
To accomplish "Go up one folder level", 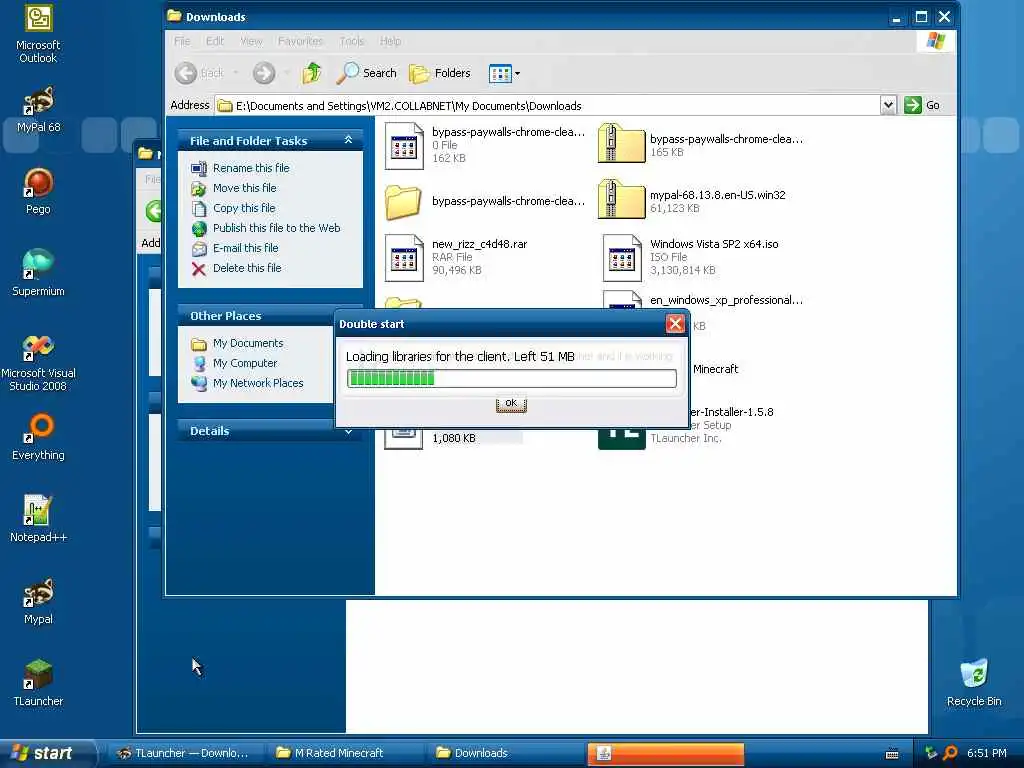I will click(x=312, y=73).
